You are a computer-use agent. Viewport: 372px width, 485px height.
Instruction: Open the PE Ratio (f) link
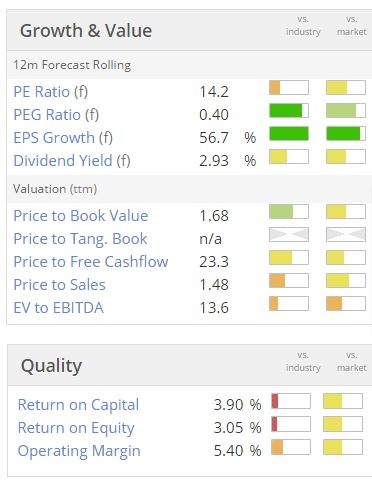[51, 92]
